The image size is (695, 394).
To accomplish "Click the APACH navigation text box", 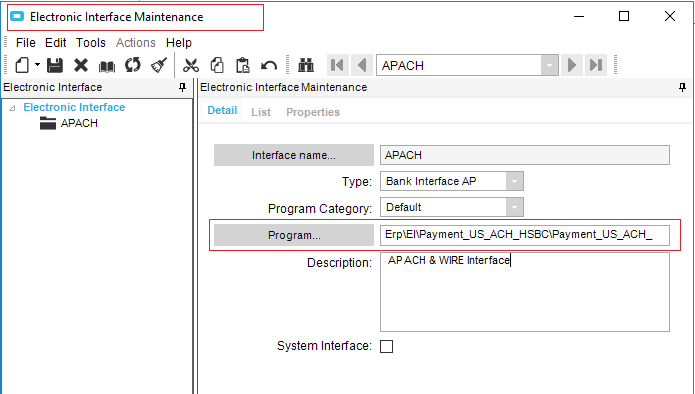I will pos(459,66).
